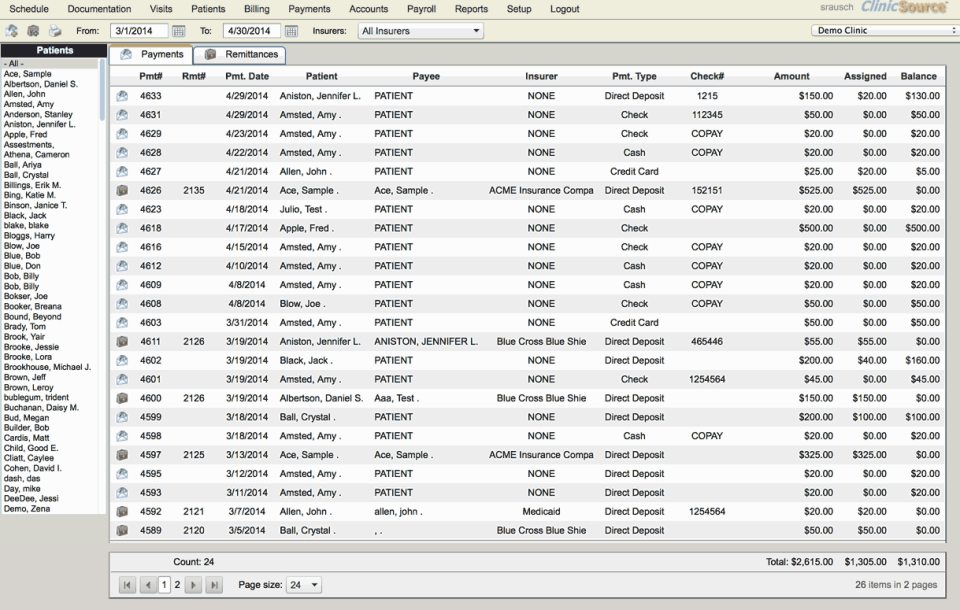This screenshot has height=610, width=960.
Task: Click the '$500.00' amount for payment 4618
Action: 816,228
